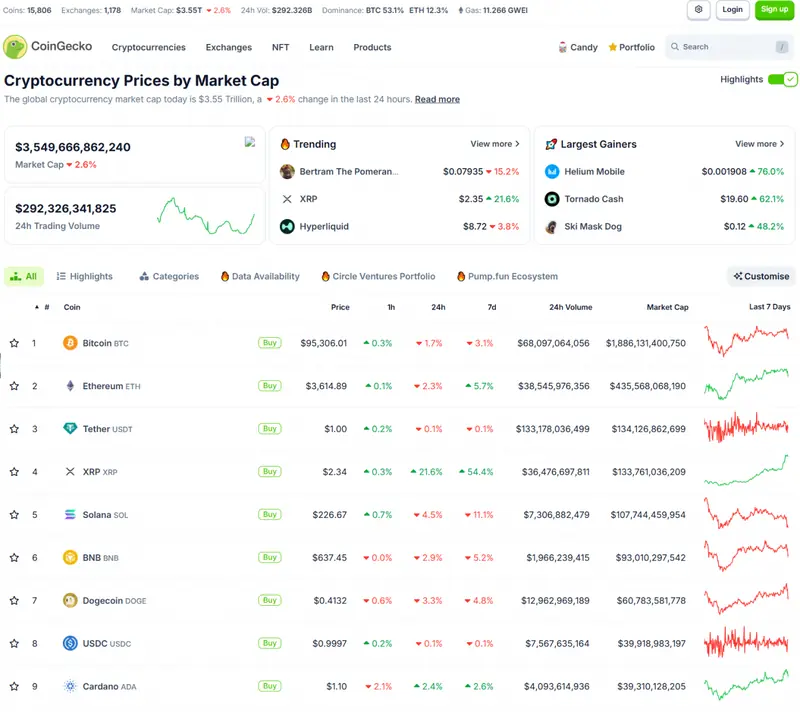The width and height of the screenshot is (800, 712).
Task: Click the Ski Mask Dog icon
Action: click(x=552, y=226)
